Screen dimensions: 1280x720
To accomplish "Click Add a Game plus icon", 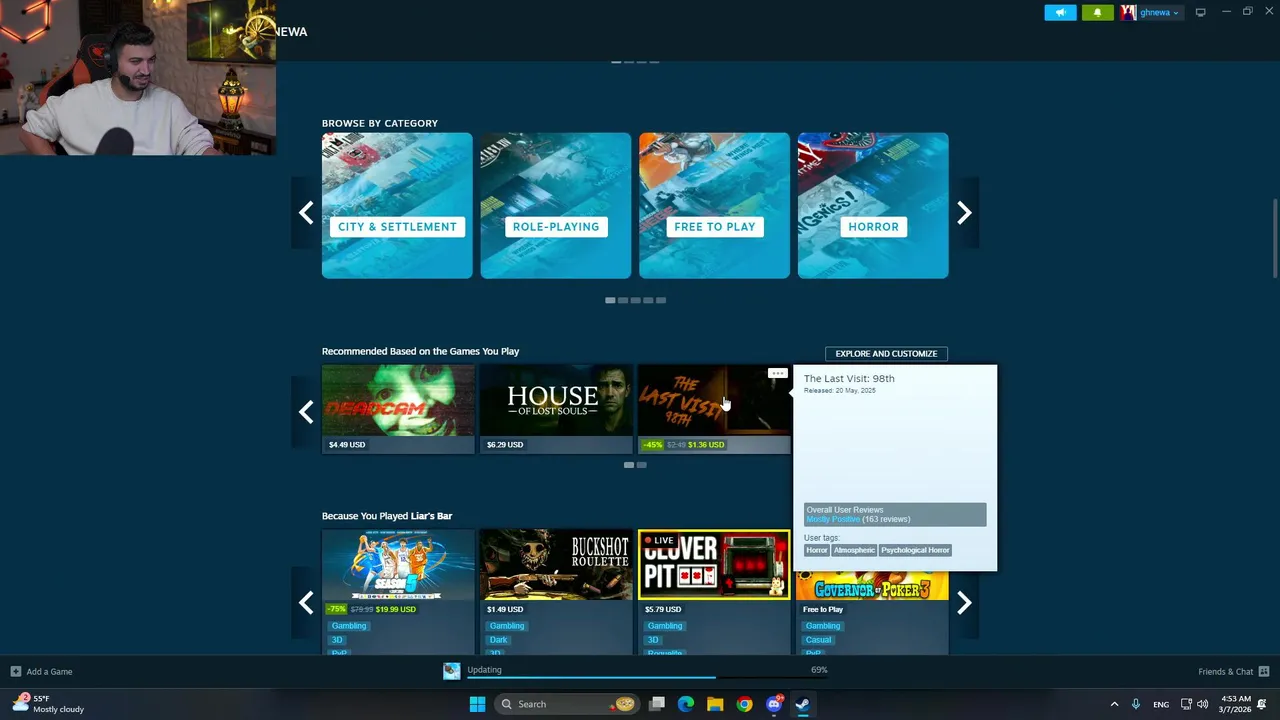I will click(15, 671).
